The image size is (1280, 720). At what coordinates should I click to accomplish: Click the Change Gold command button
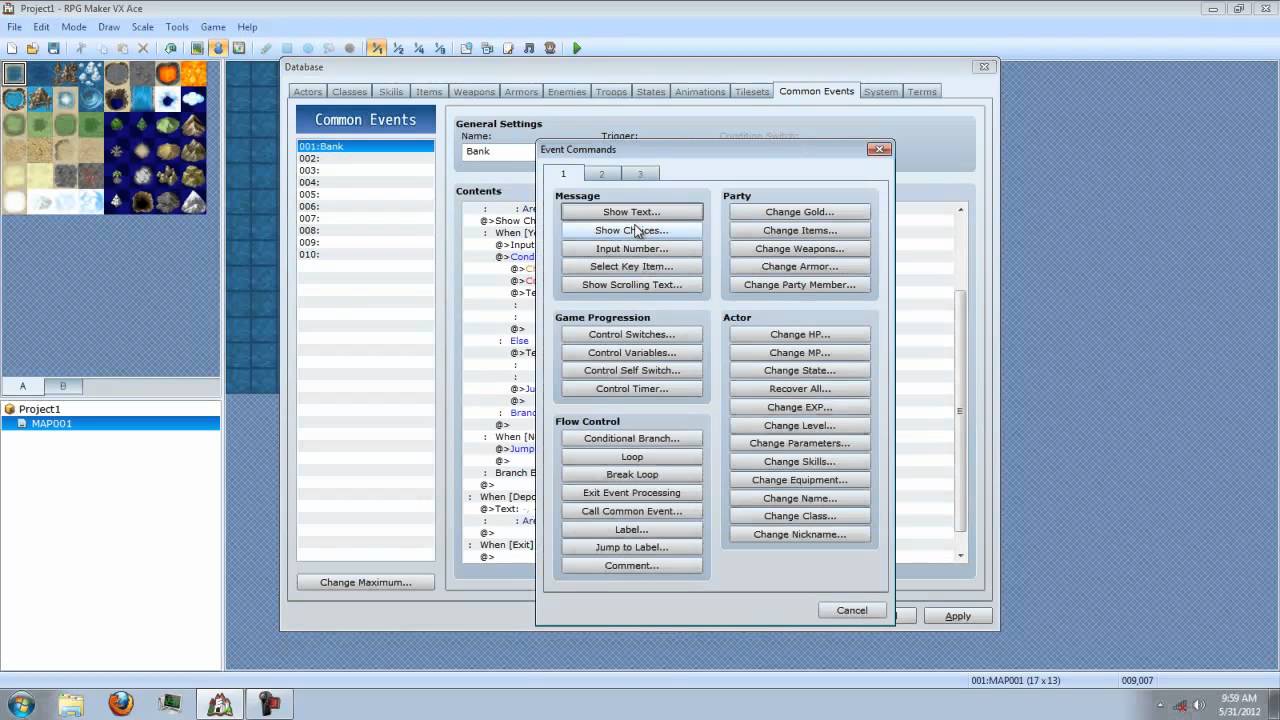(800, 212)
